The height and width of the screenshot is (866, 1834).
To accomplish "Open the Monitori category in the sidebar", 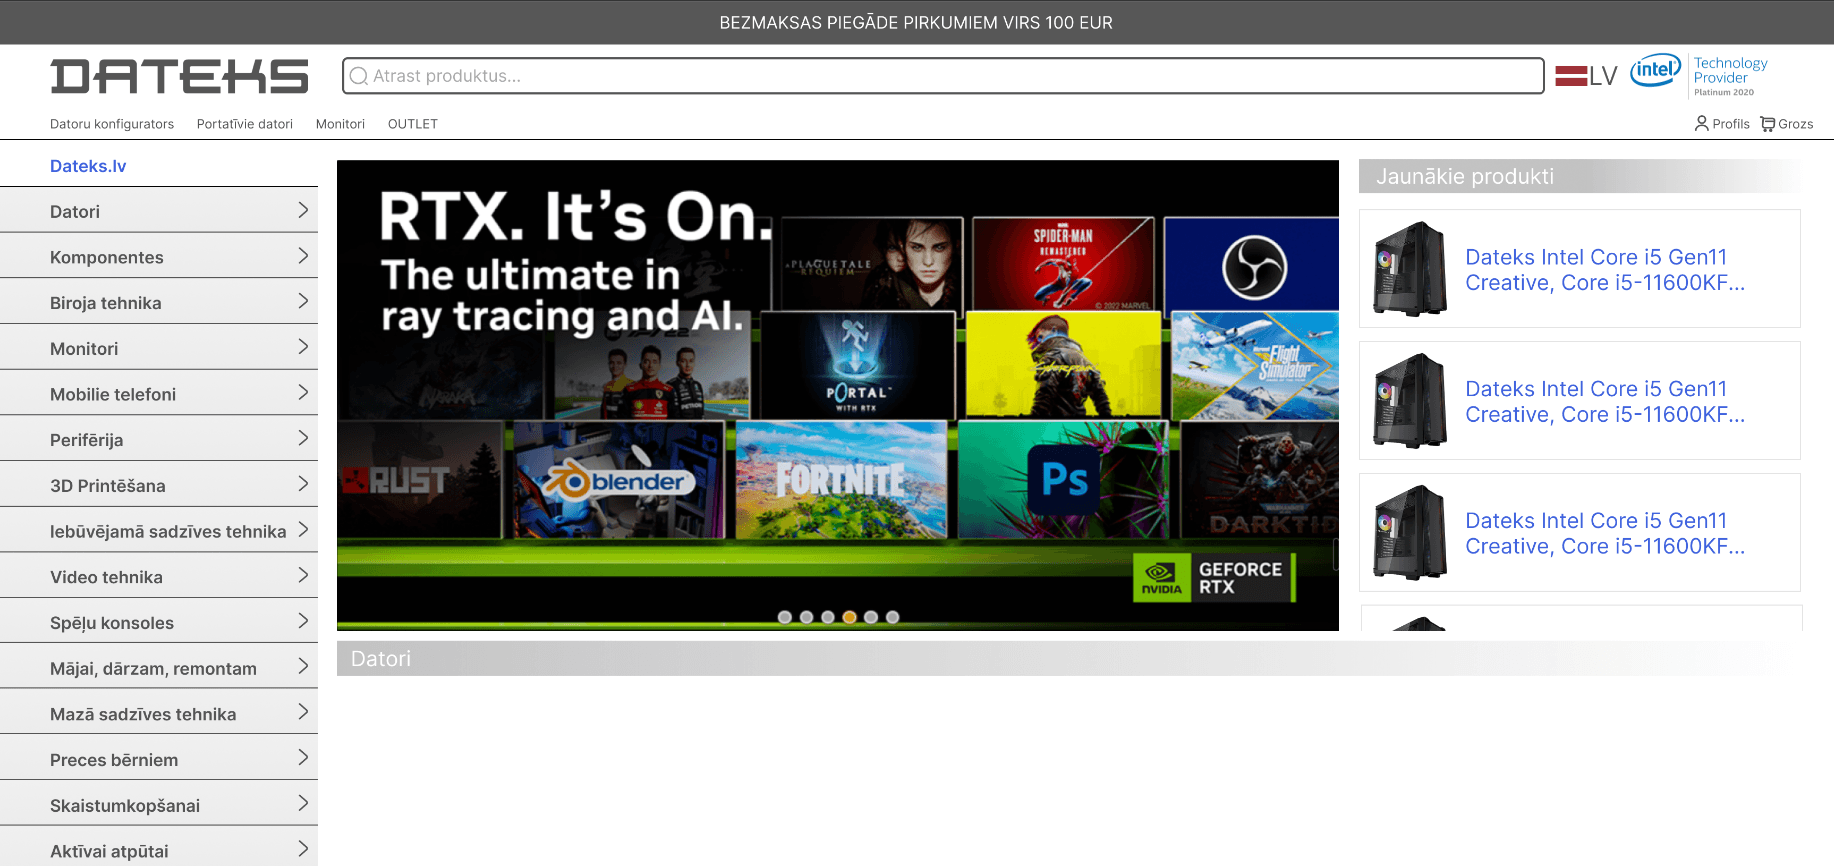I will (159, 348).
